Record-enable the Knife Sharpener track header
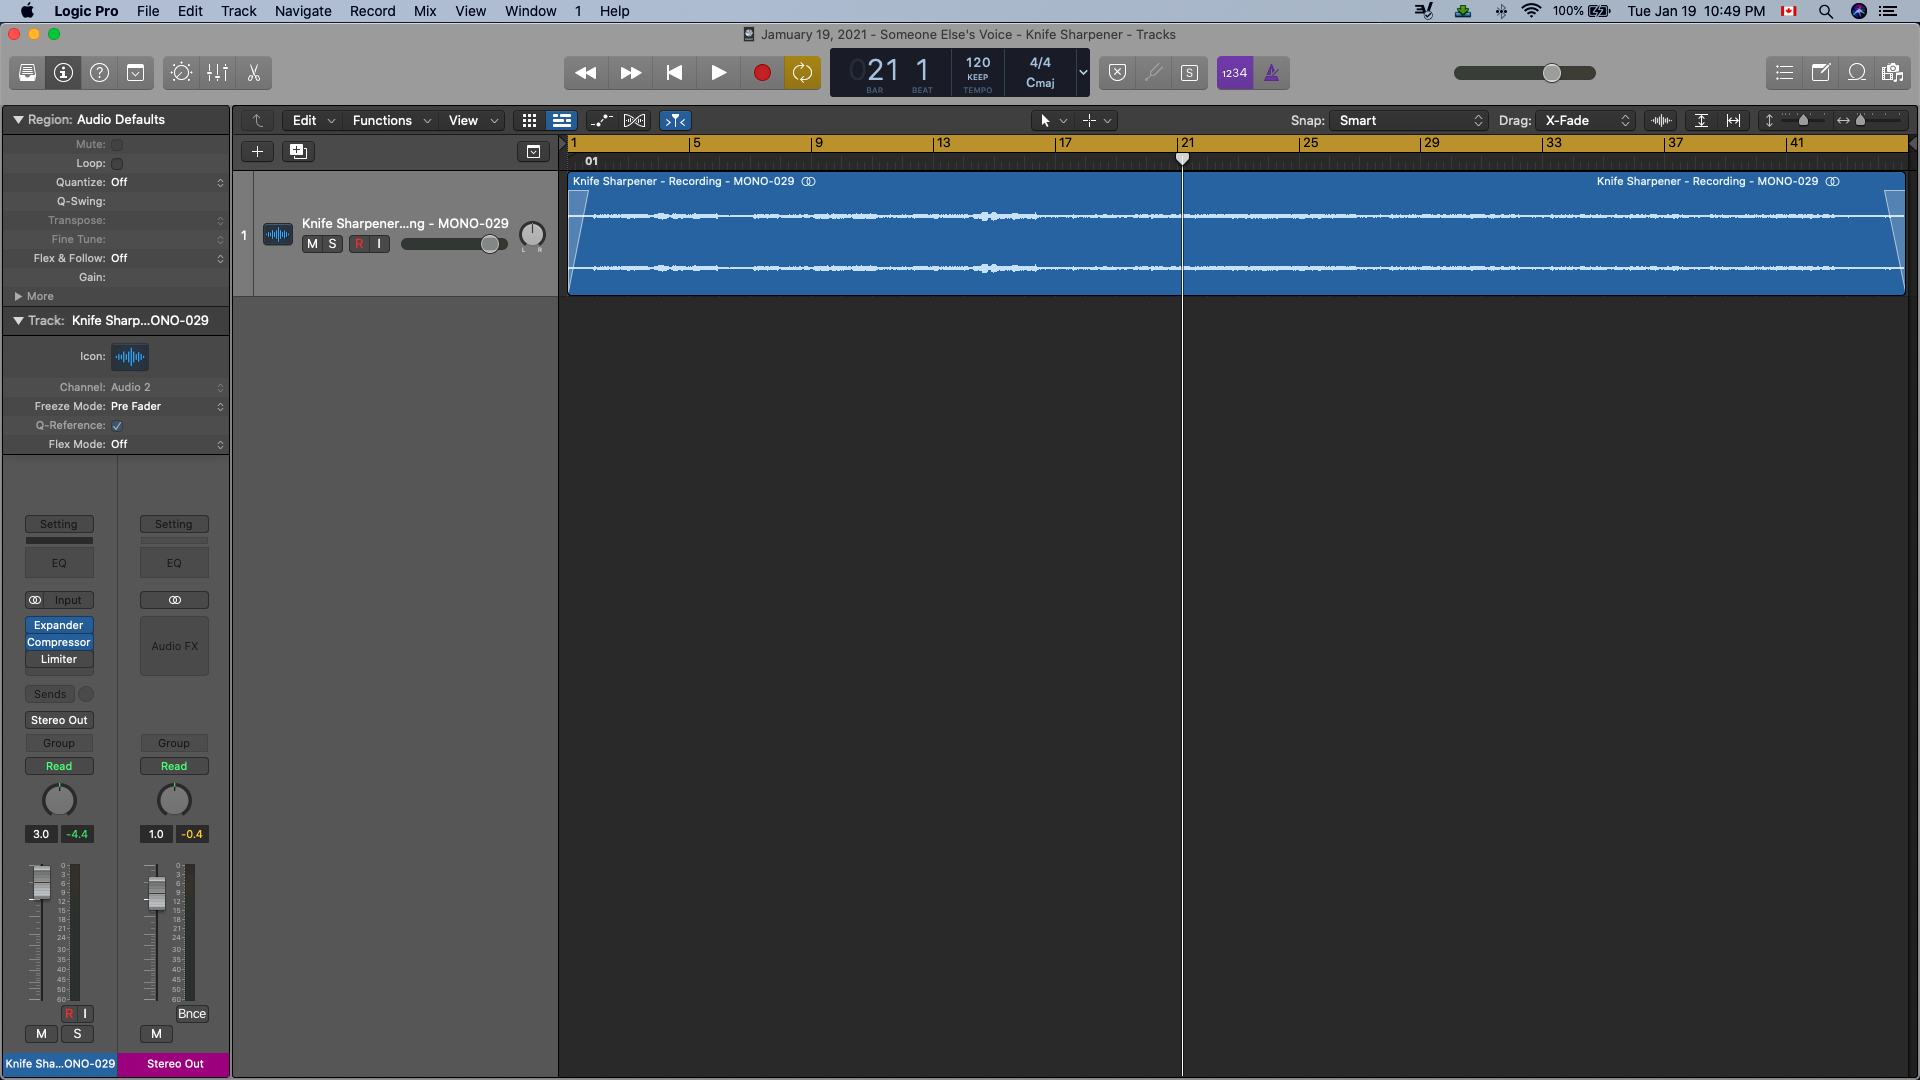The width and height of the screenshot is (1920, 1080). 359,244
